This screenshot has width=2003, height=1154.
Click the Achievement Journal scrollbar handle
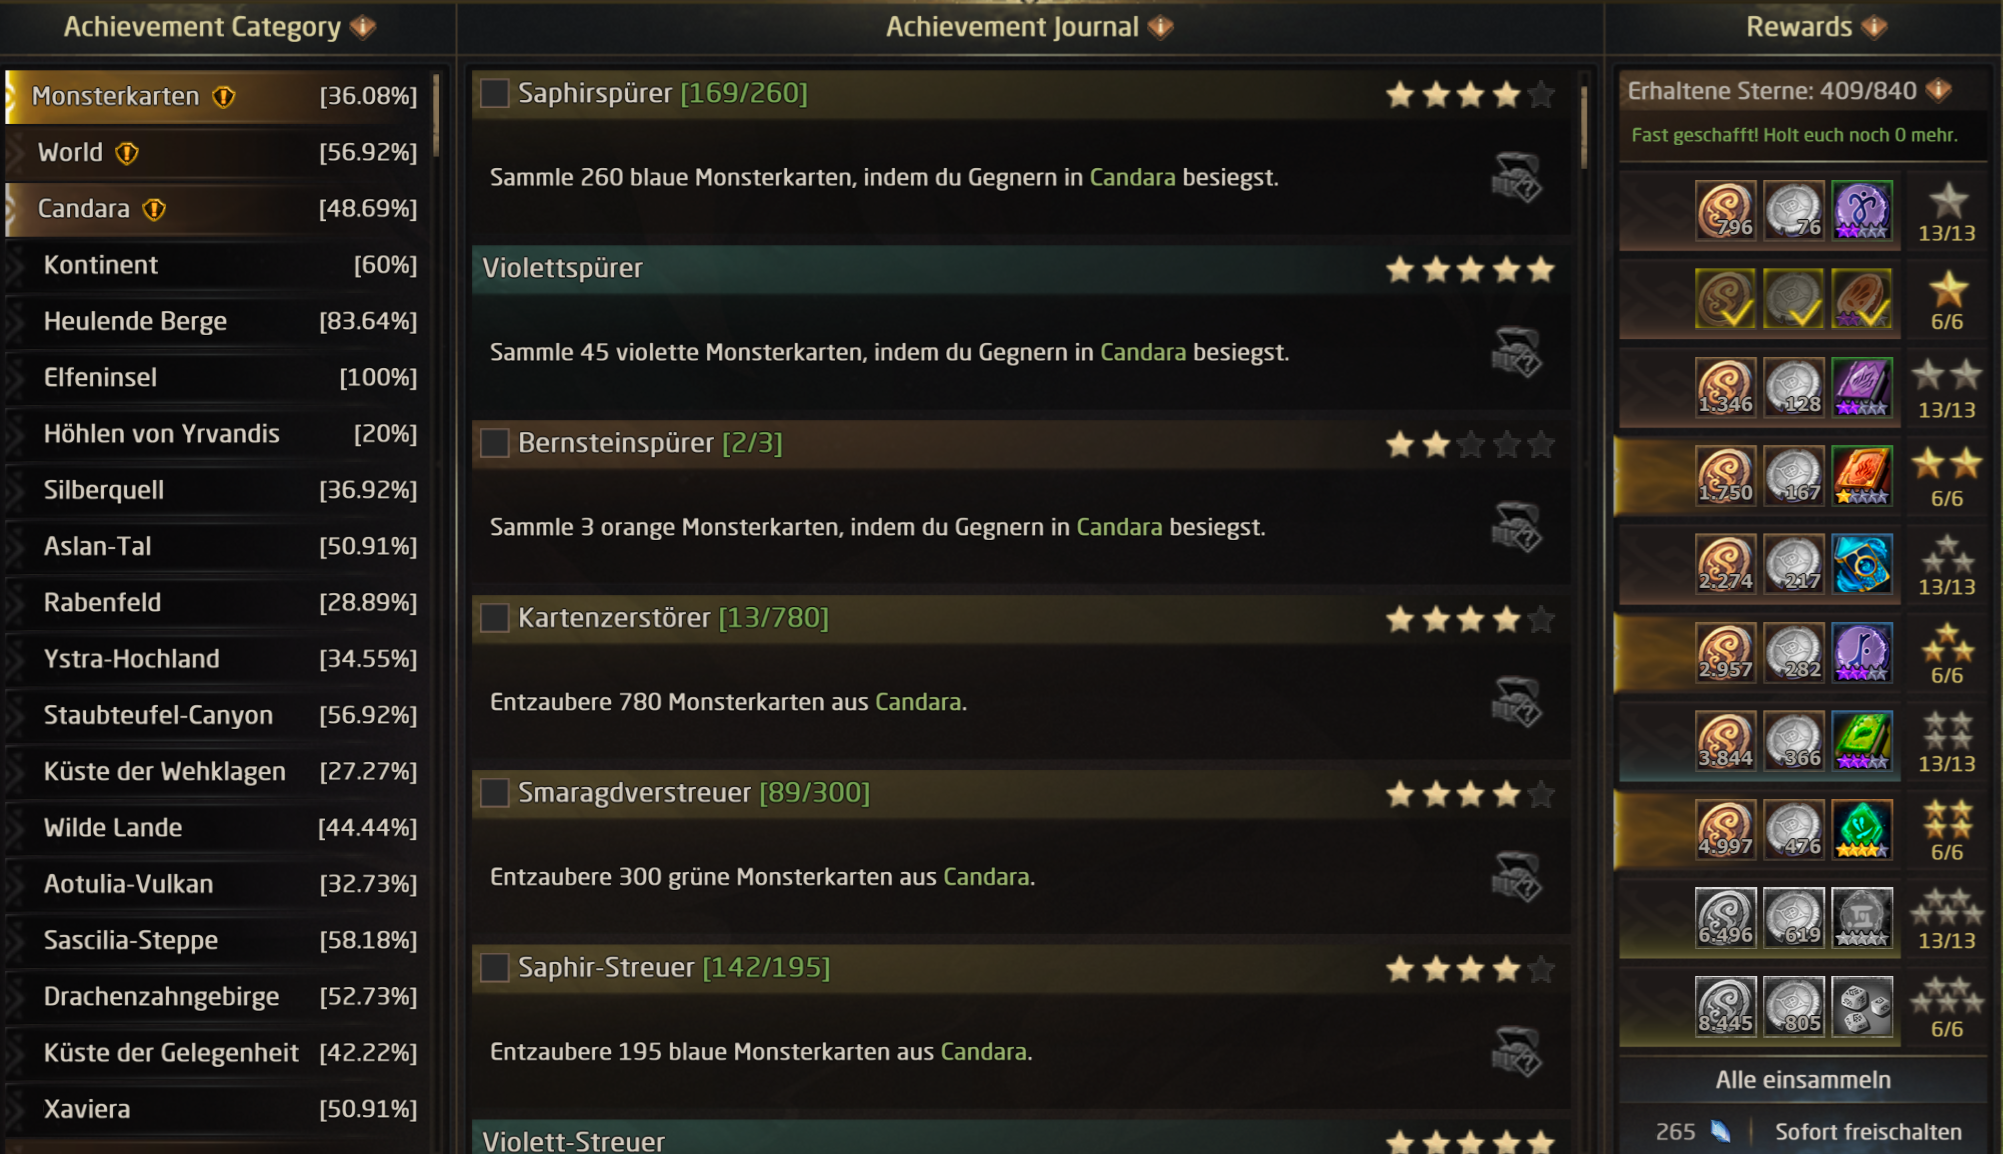click(x=1584, y=127)
